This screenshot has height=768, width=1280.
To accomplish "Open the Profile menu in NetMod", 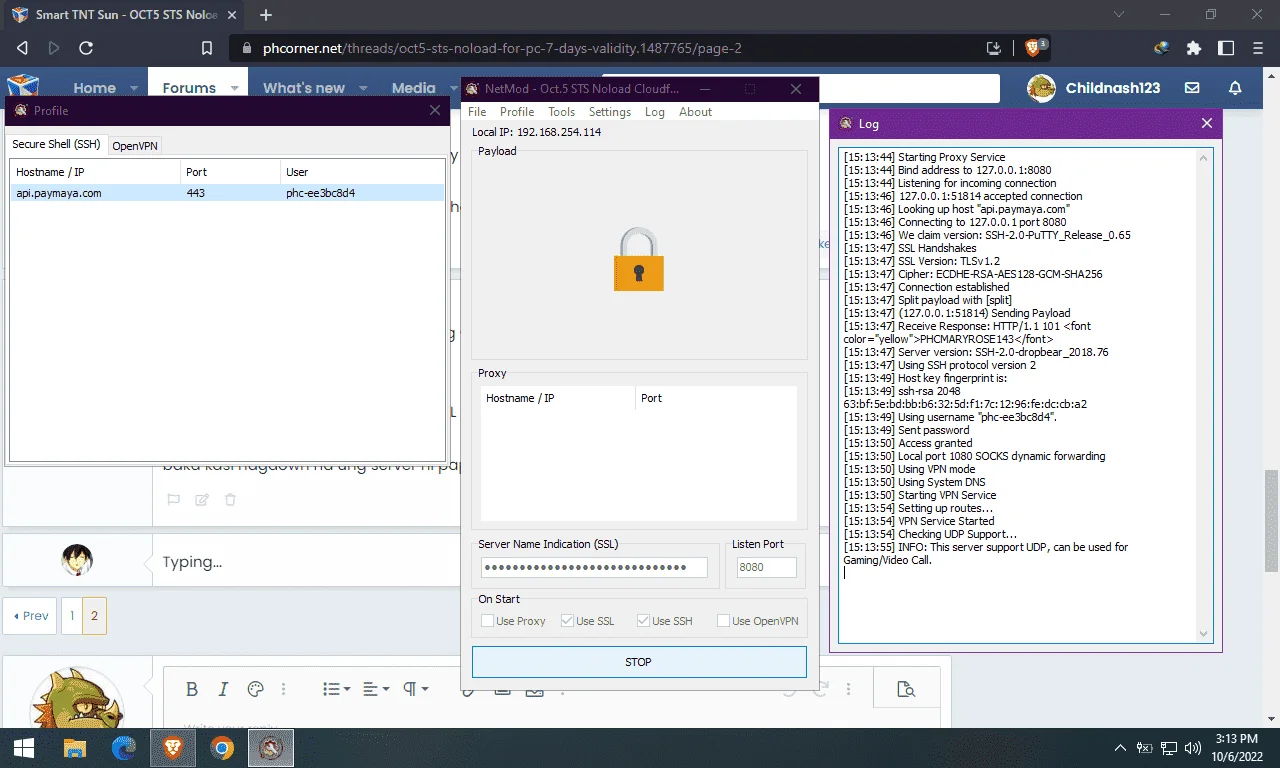I will coord(517,112).
